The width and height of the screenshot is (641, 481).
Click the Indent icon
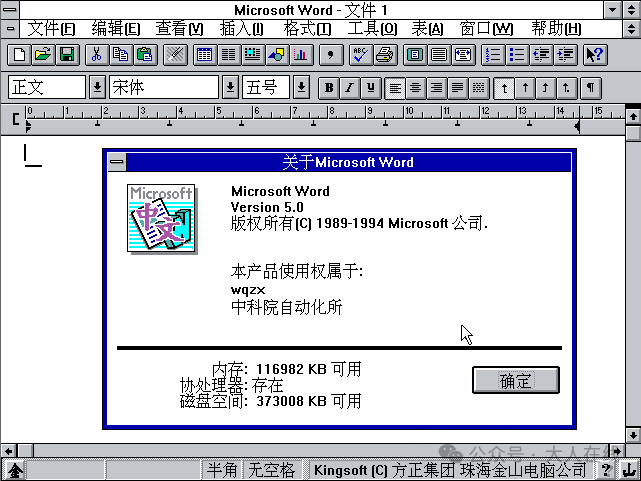coord(565,55)
